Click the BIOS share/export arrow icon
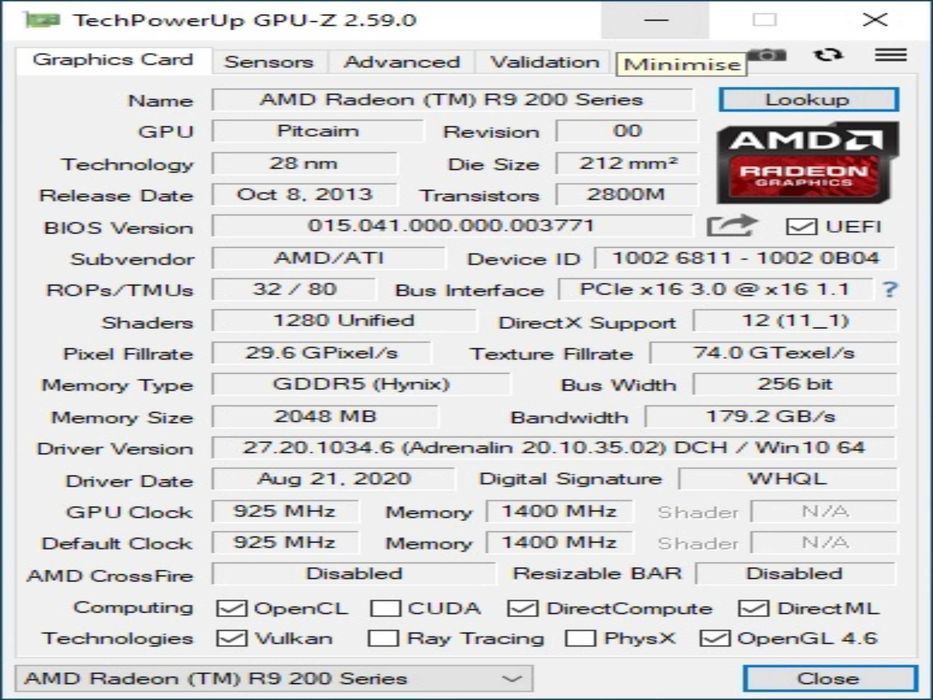The height and width of the screenshot is (700, 933). click(x=732, y=227)
